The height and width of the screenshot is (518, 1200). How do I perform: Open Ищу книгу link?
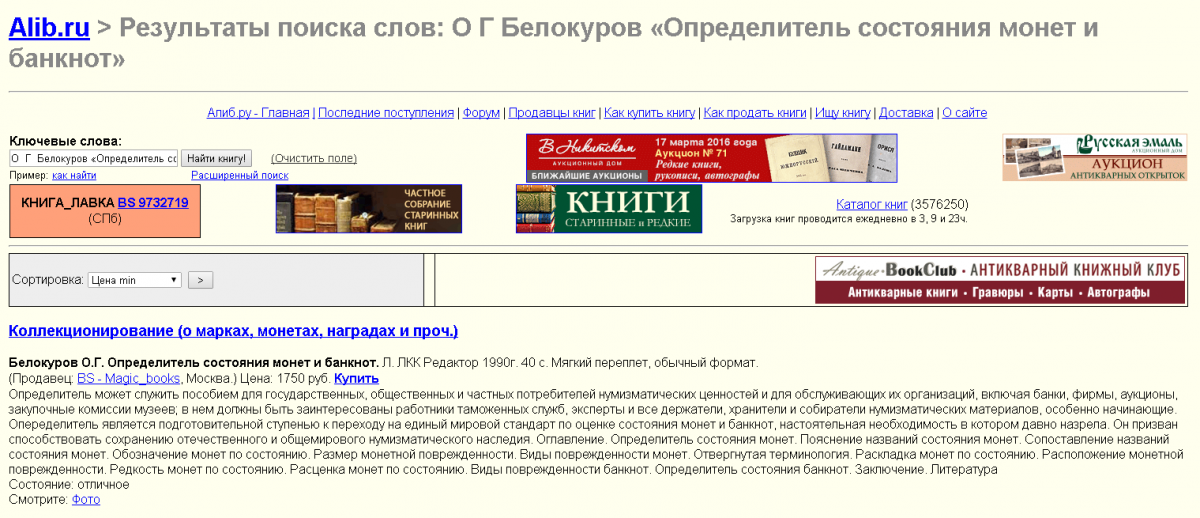pos(843,113)
